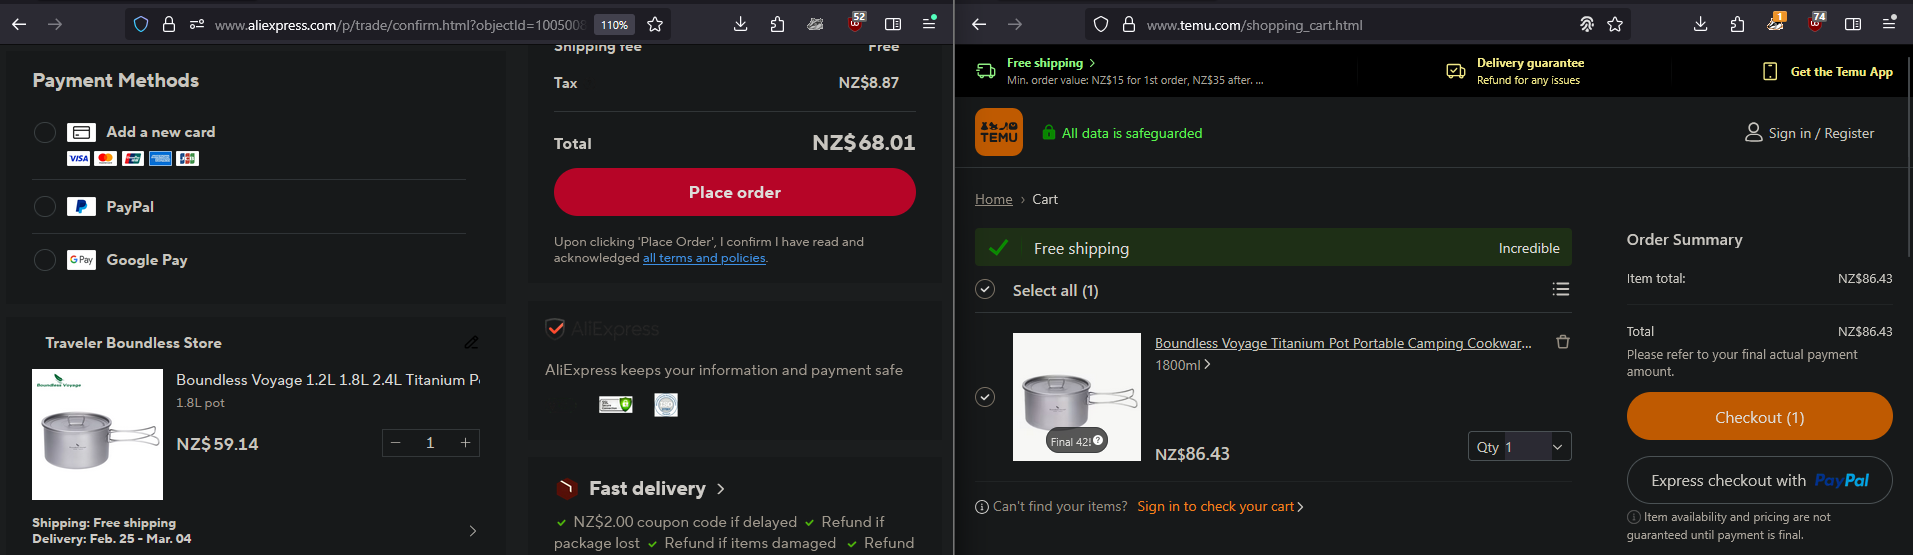1913x555 pixels.
Task: Click the Home breadcrumb link on Temu
Action: pos(994,199)
